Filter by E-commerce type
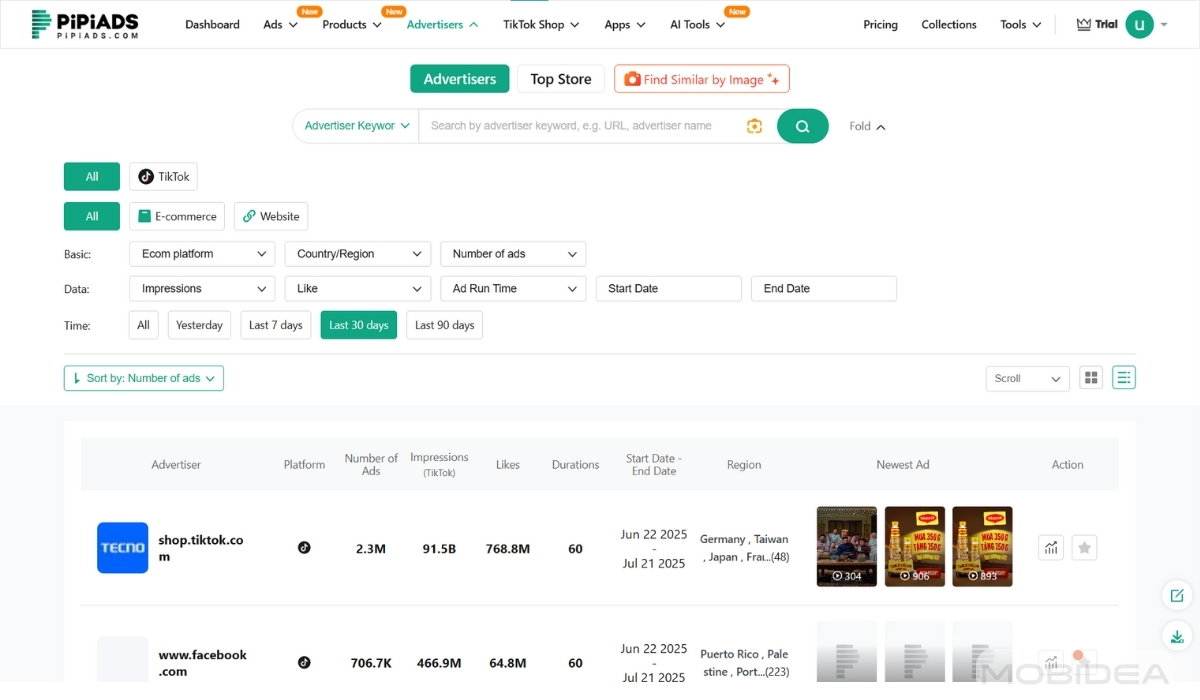Screen dimensions: 1200x700 (177, 216)
